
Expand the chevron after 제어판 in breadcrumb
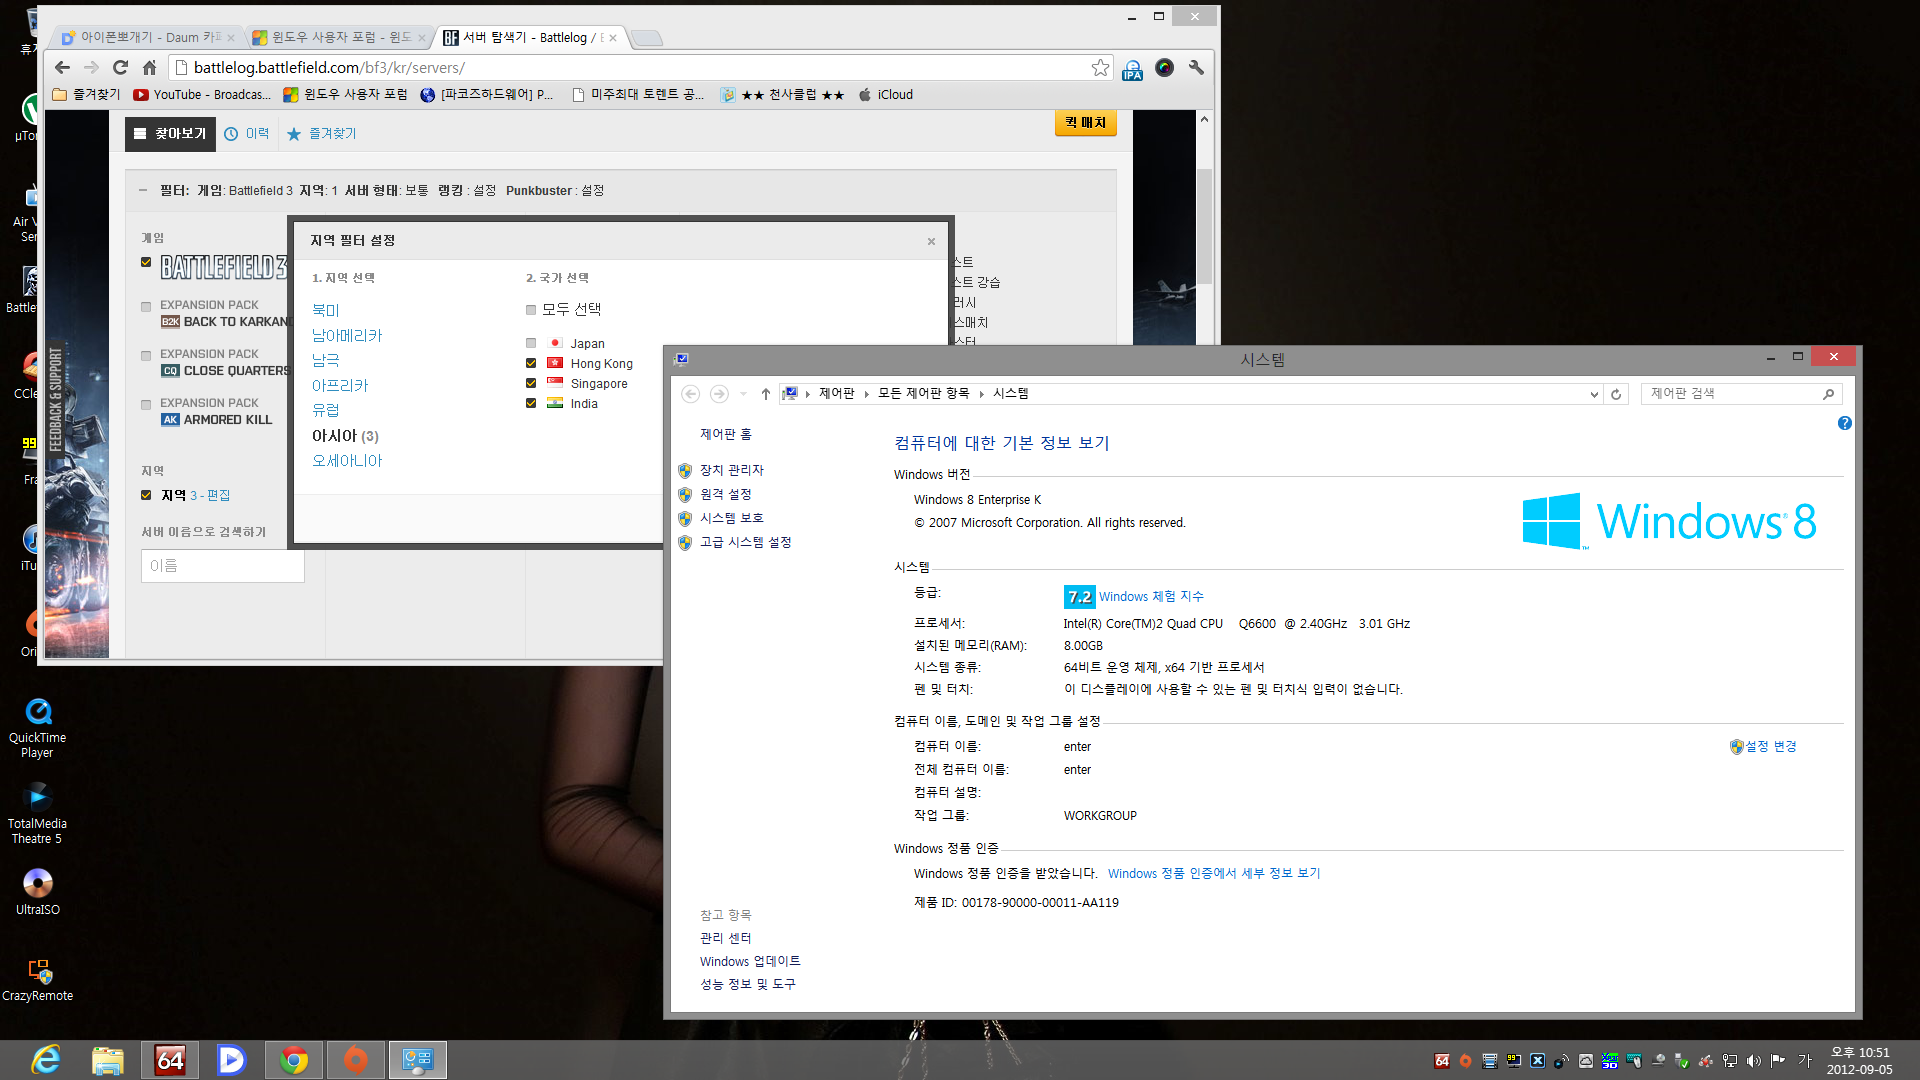pos(866,394)
